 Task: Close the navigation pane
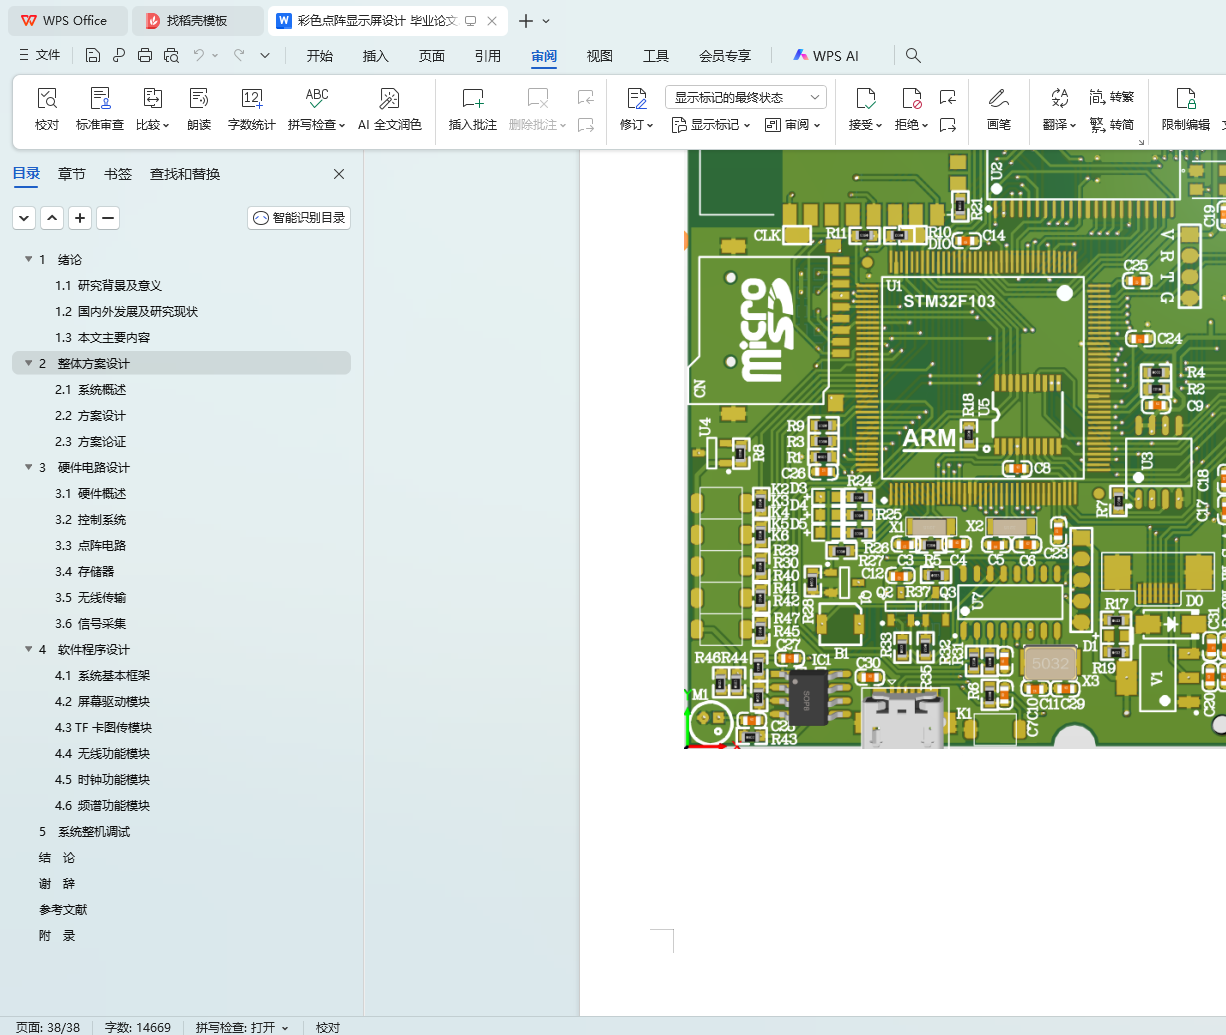tap(339, 174)
